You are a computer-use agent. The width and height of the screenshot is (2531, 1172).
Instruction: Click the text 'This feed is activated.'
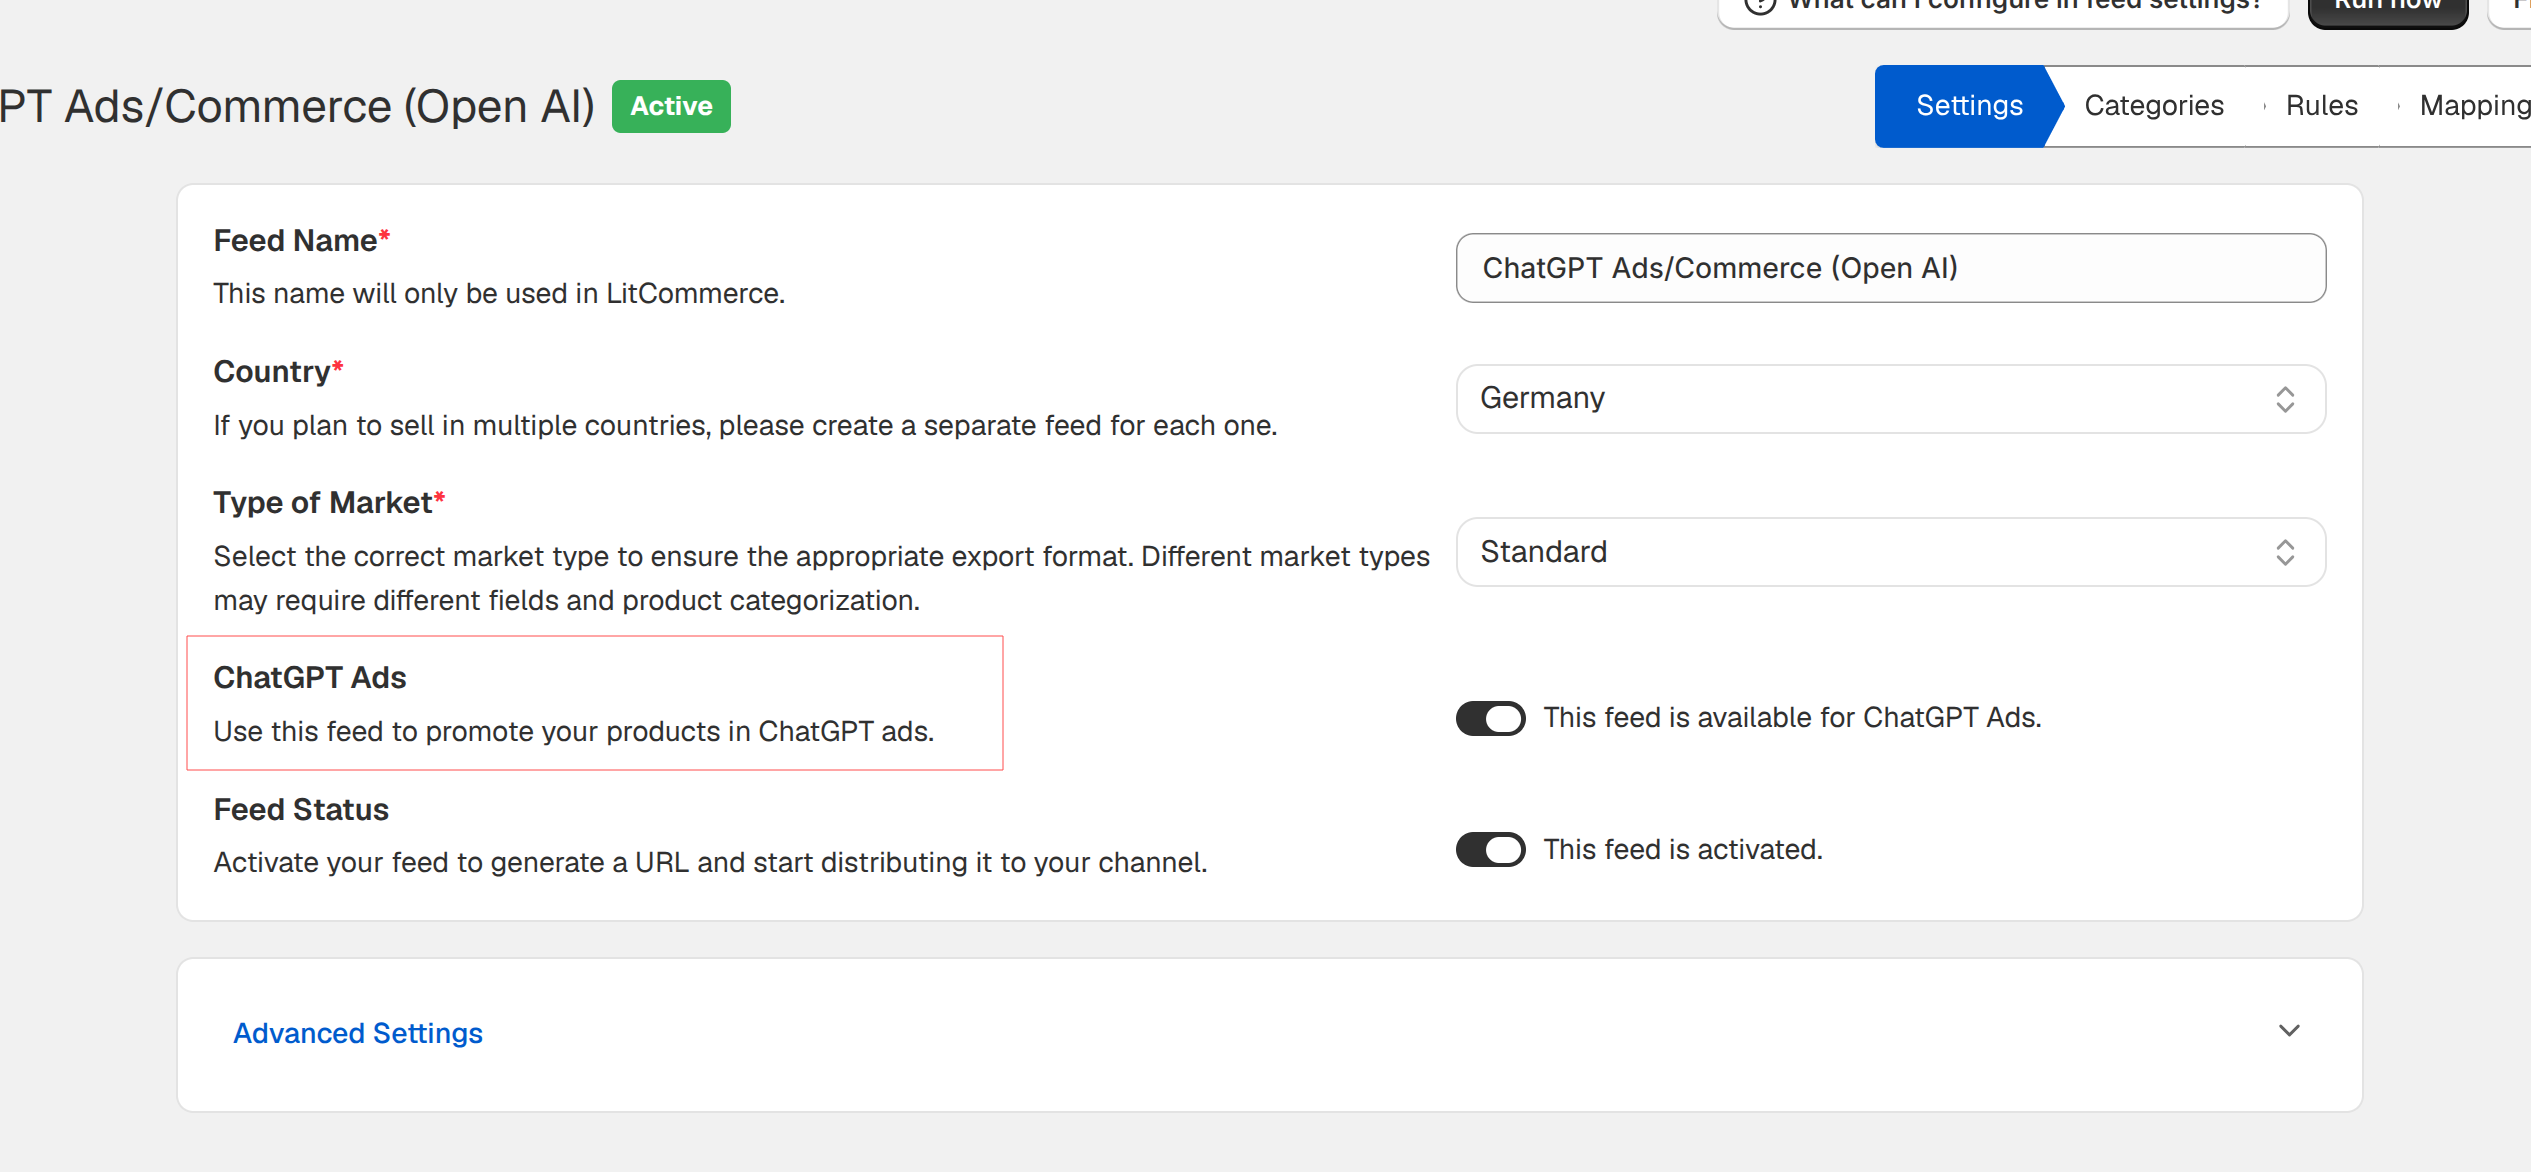[1683, 850]
